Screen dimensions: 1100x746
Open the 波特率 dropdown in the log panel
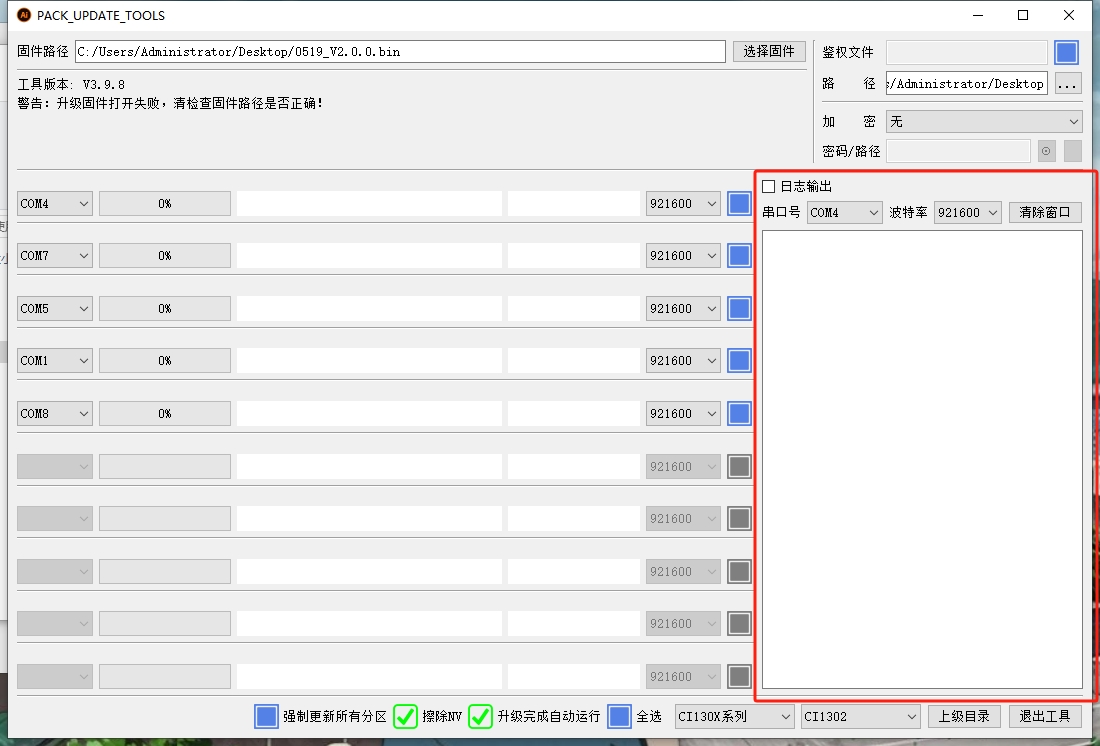pos(967,212)
